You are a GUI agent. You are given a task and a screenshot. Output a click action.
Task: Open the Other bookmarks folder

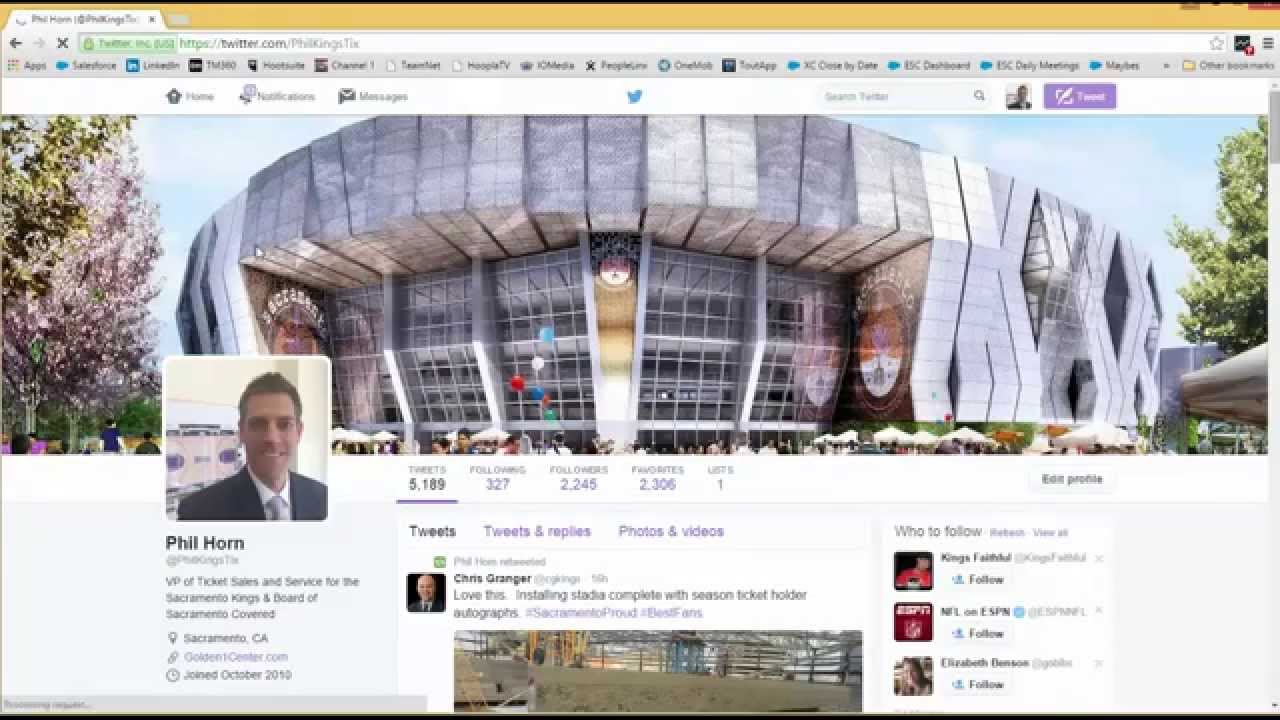(1228, 66)
